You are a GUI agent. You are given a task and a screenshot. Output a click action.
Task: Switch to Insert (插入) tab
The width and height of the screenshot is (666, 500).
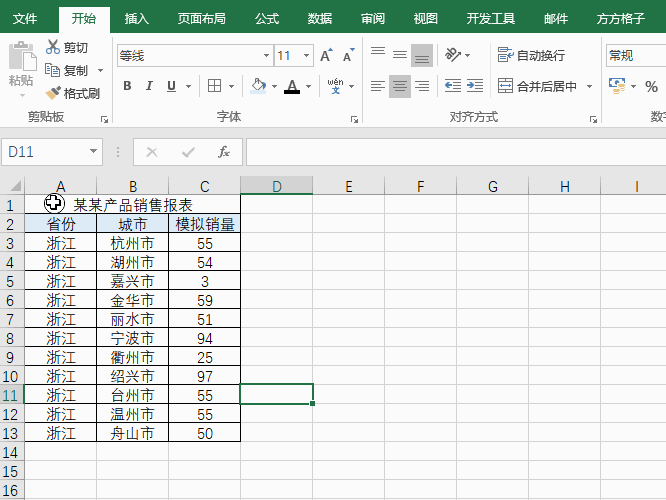click(x=136, y=19)
